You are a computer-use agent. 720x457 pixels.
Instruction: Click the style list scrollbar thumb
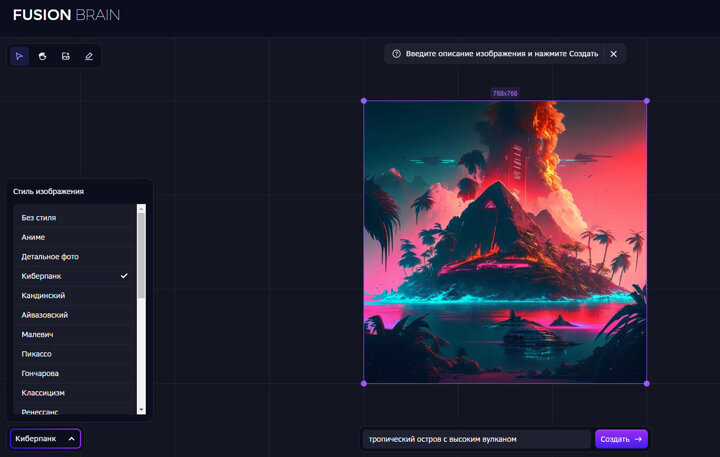141,255
